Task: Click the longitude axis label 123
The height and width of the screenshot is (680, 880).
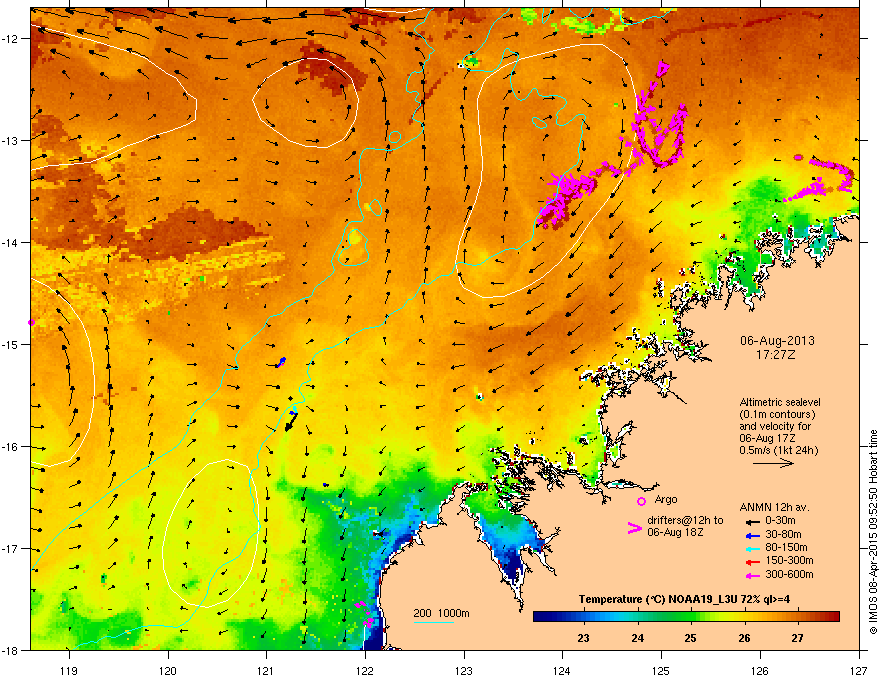Action: (464, 670)
